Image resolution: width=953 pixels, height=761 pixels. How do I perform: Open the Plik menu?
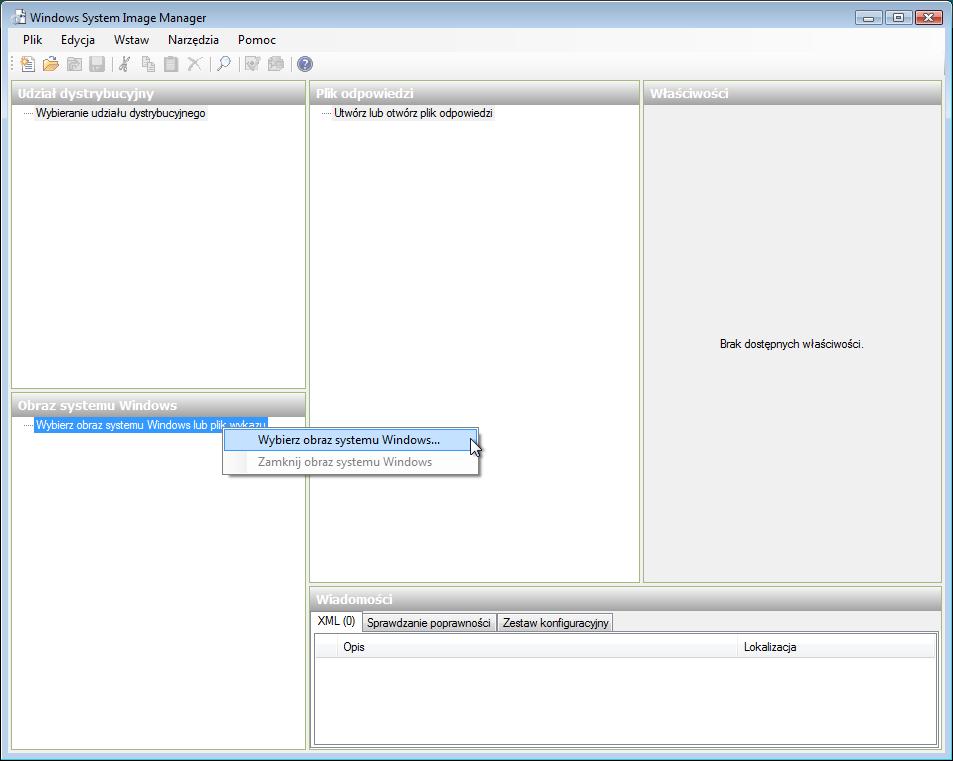pyautogui.click(x=32, y=40)
